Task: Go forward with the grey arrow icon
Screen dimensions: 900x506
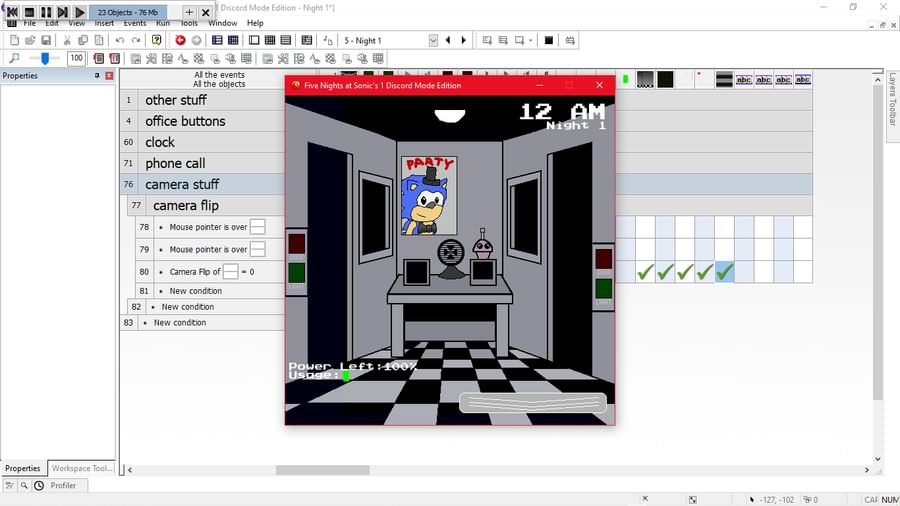Action: coord(196,40)
